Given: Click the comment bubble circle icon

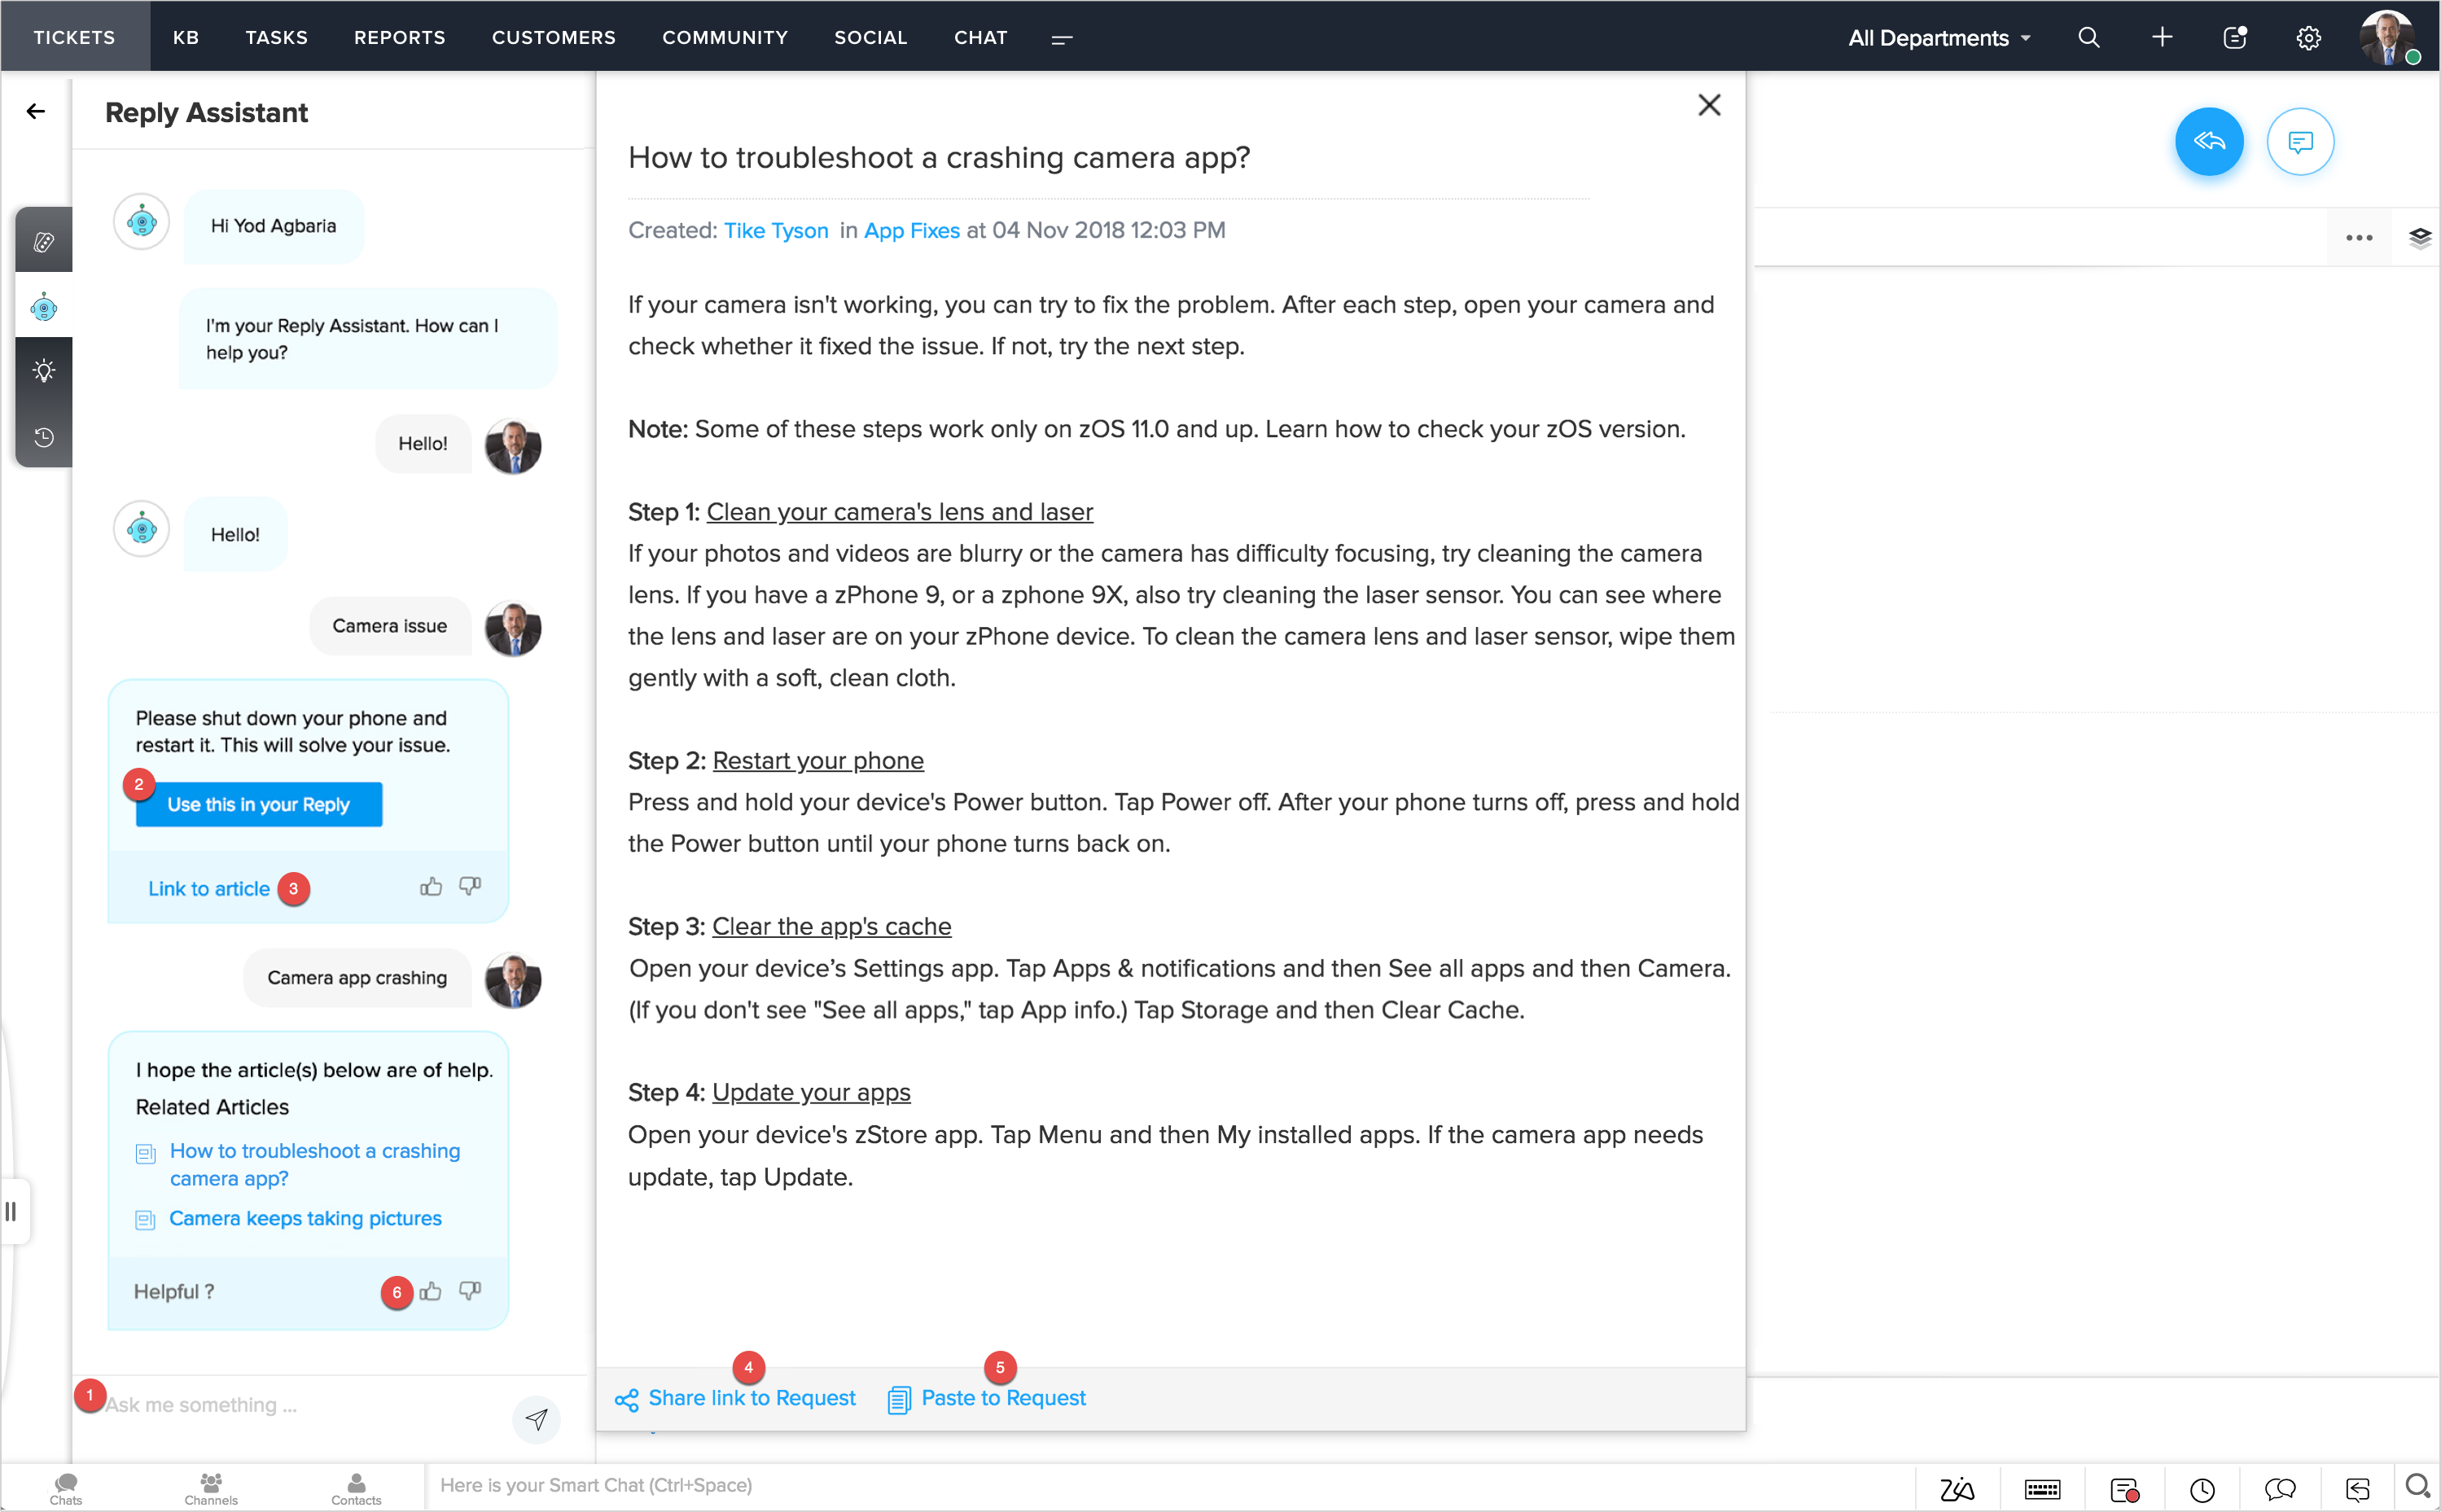Looking at the screenshot, I should pyautogui.click(x=2299, y=142).
